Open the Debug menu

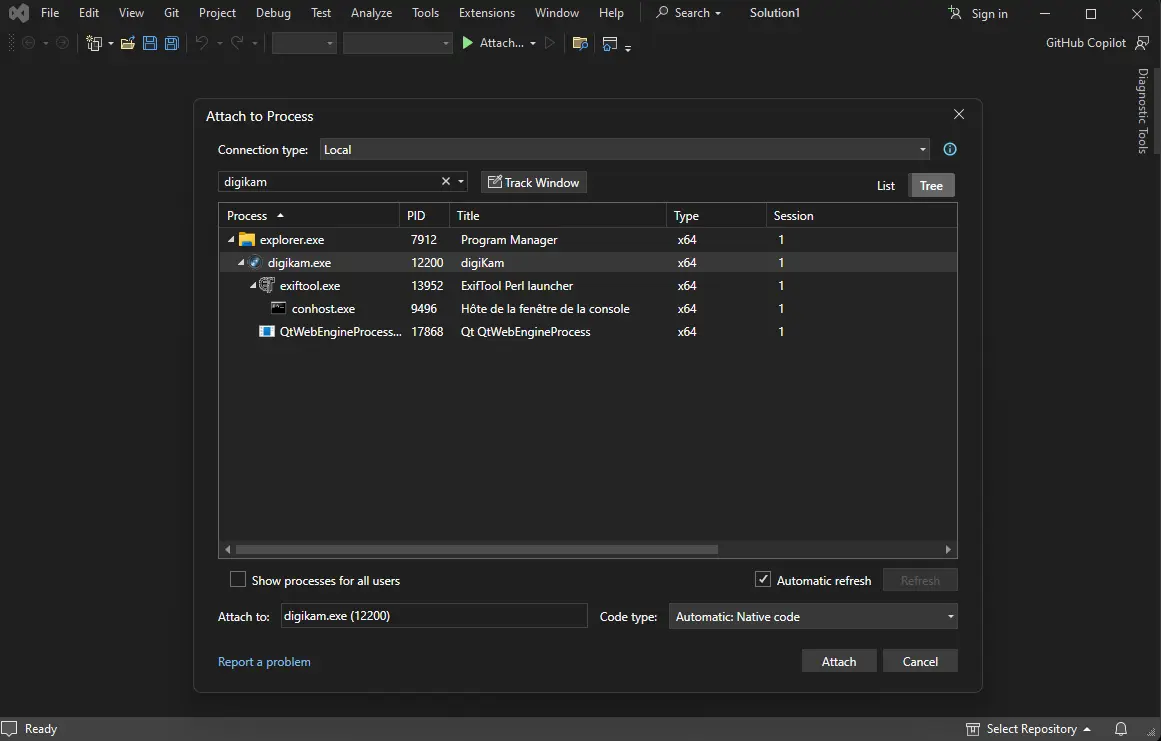273,13
